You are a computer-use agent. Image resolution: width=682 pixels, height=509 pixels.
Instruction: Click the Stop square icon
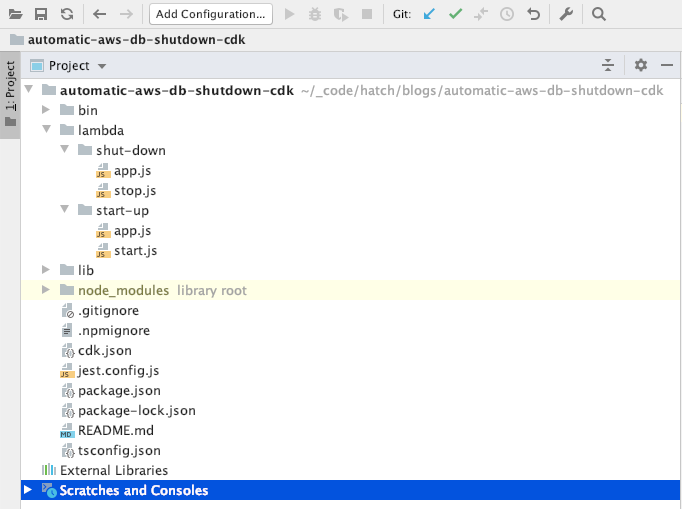(367, 14)
